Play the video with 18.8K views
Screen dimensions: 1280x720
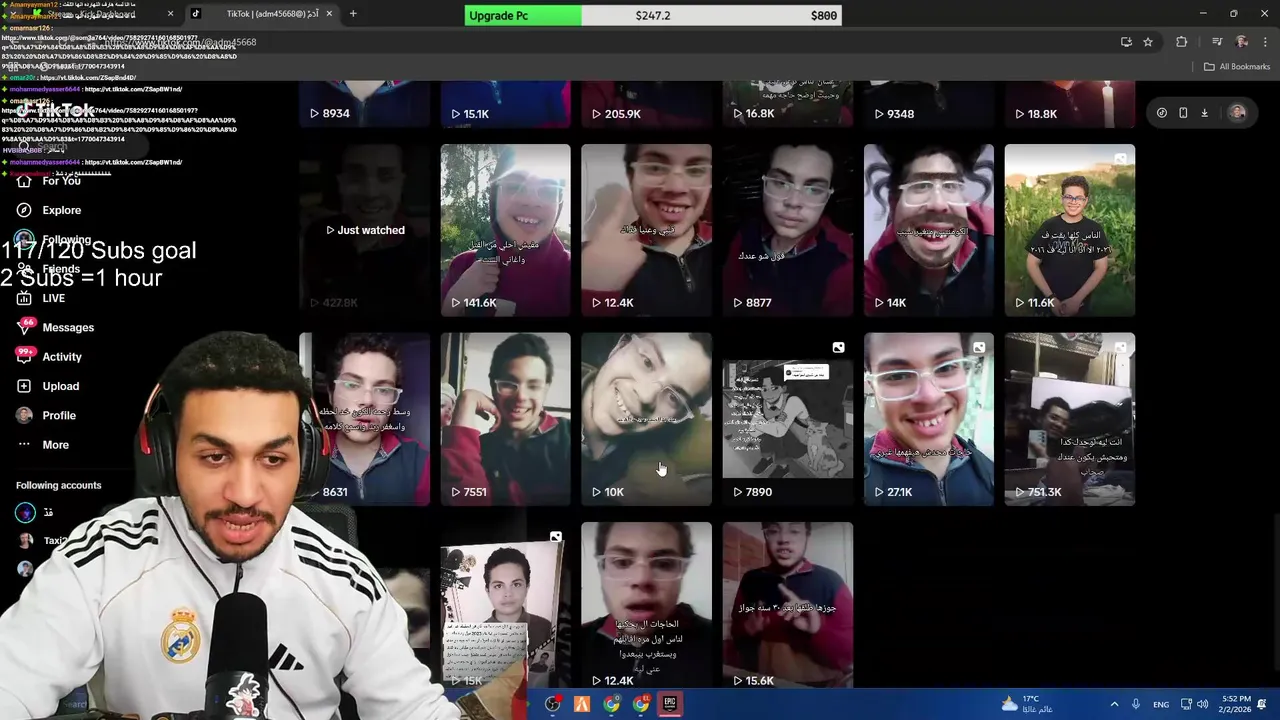(x=1070, y=104)
